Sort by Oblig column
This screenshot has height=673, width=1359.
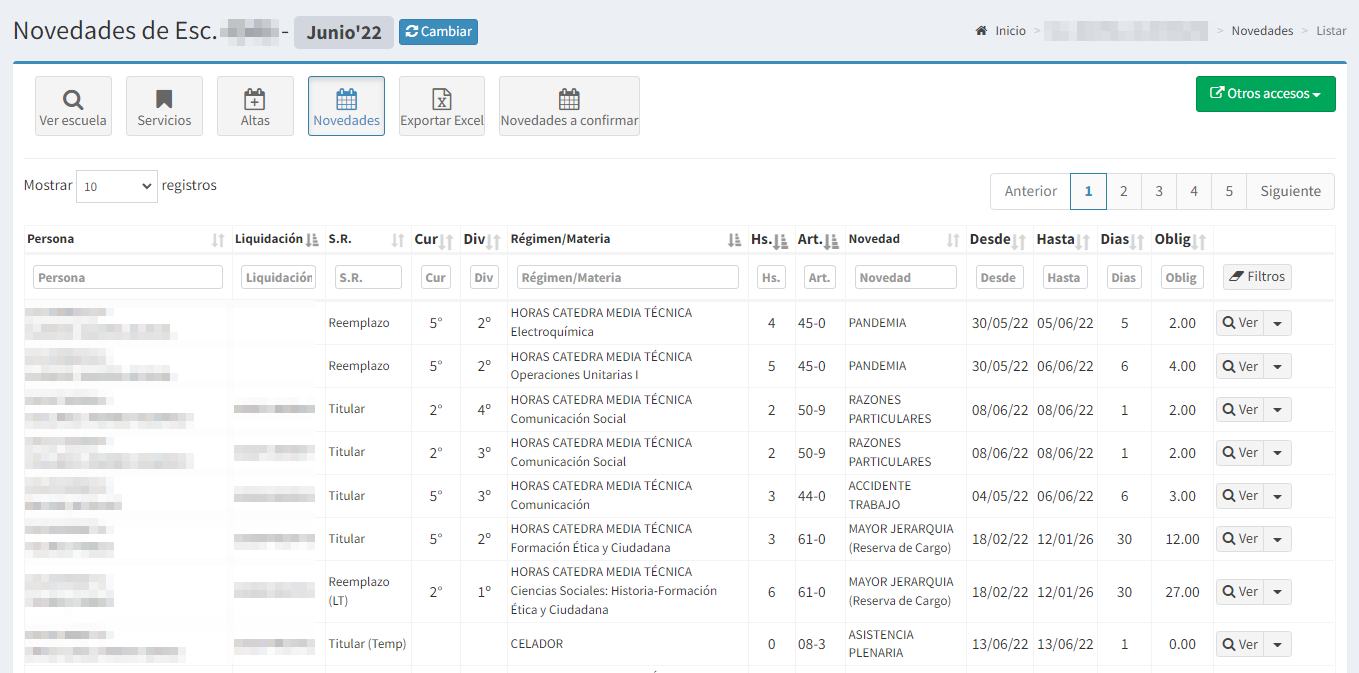pyautogui.click(x=1181, y=239)
